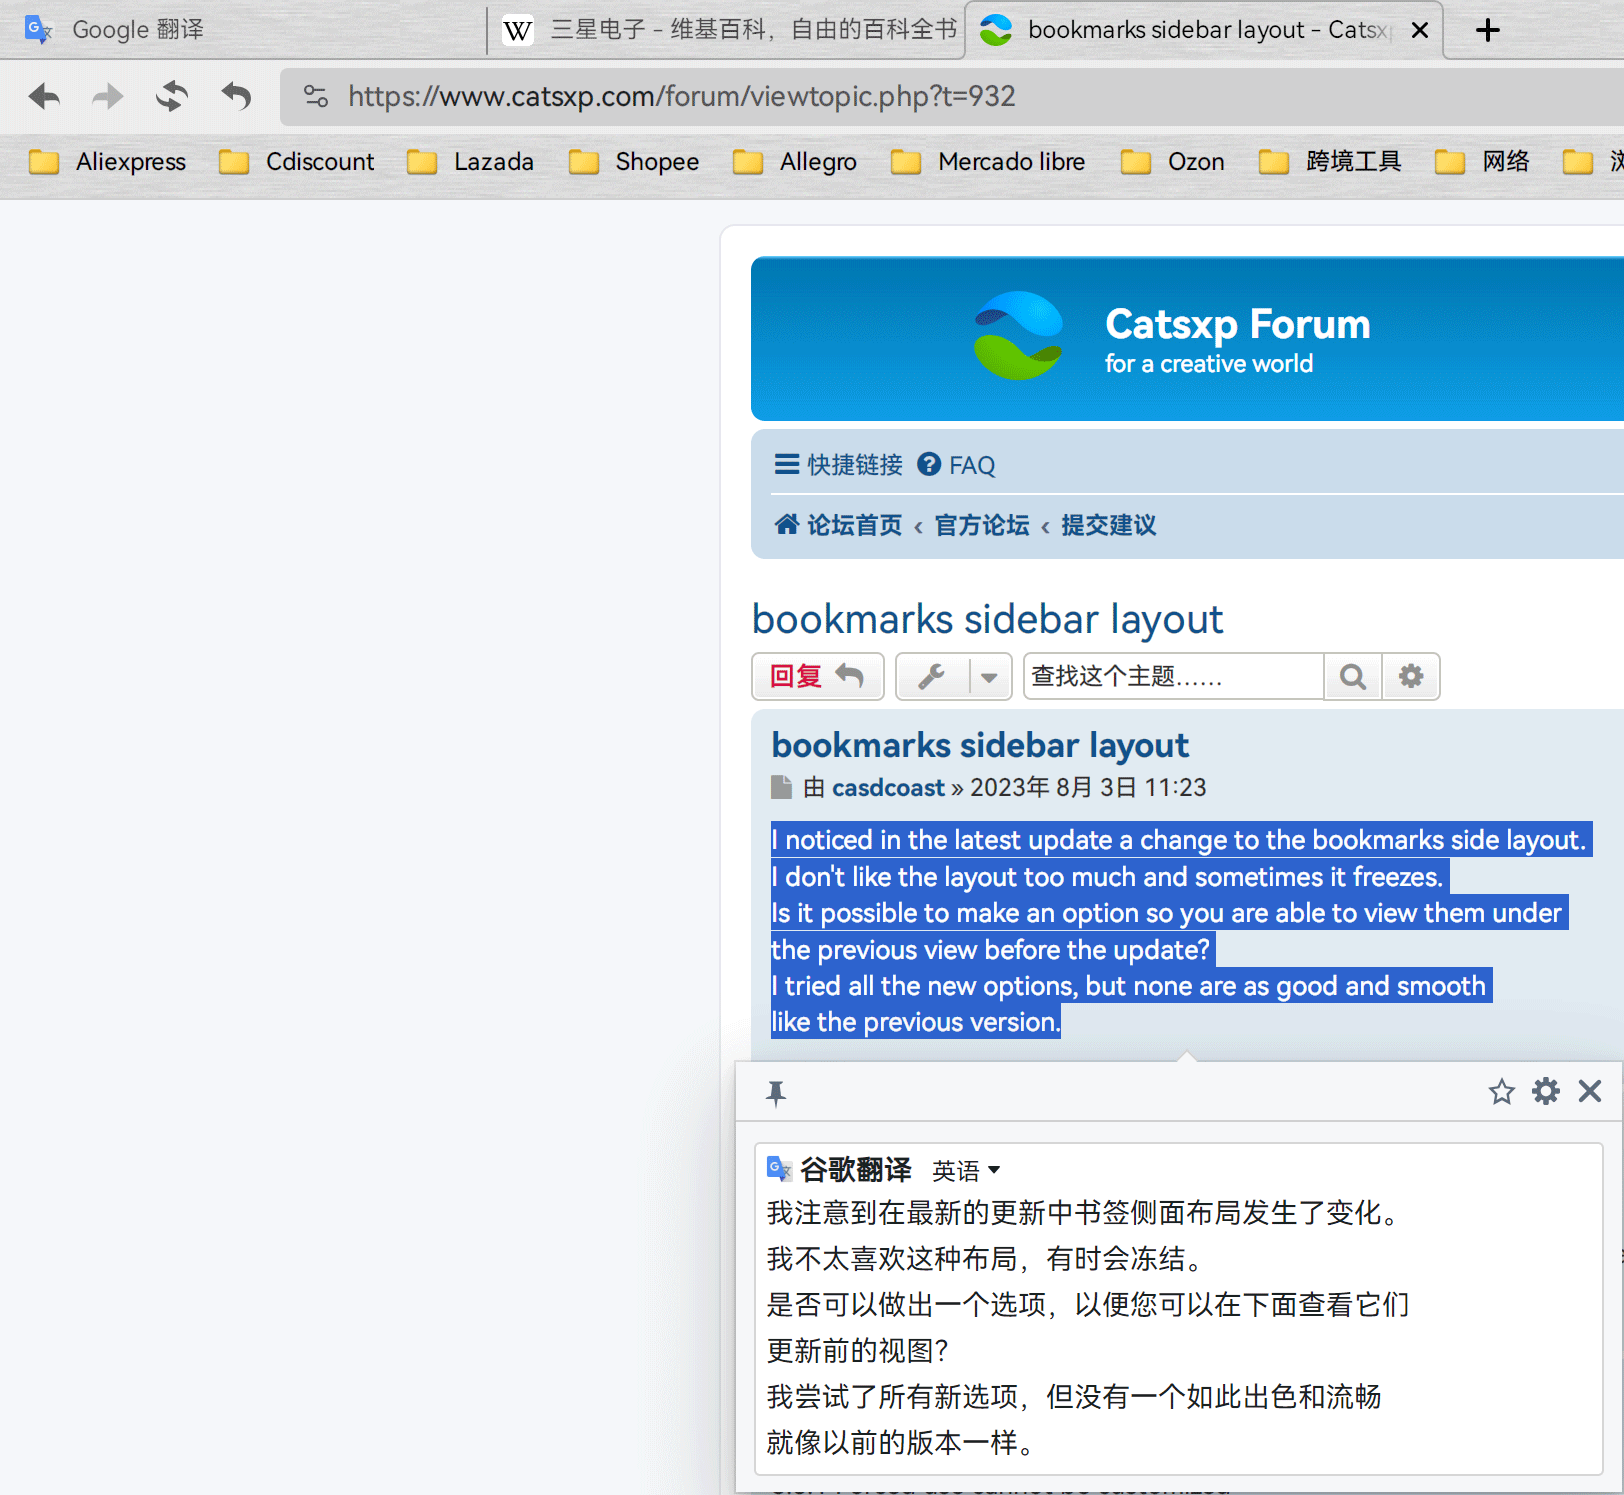Click the 回复 reply button

(817, 677)
